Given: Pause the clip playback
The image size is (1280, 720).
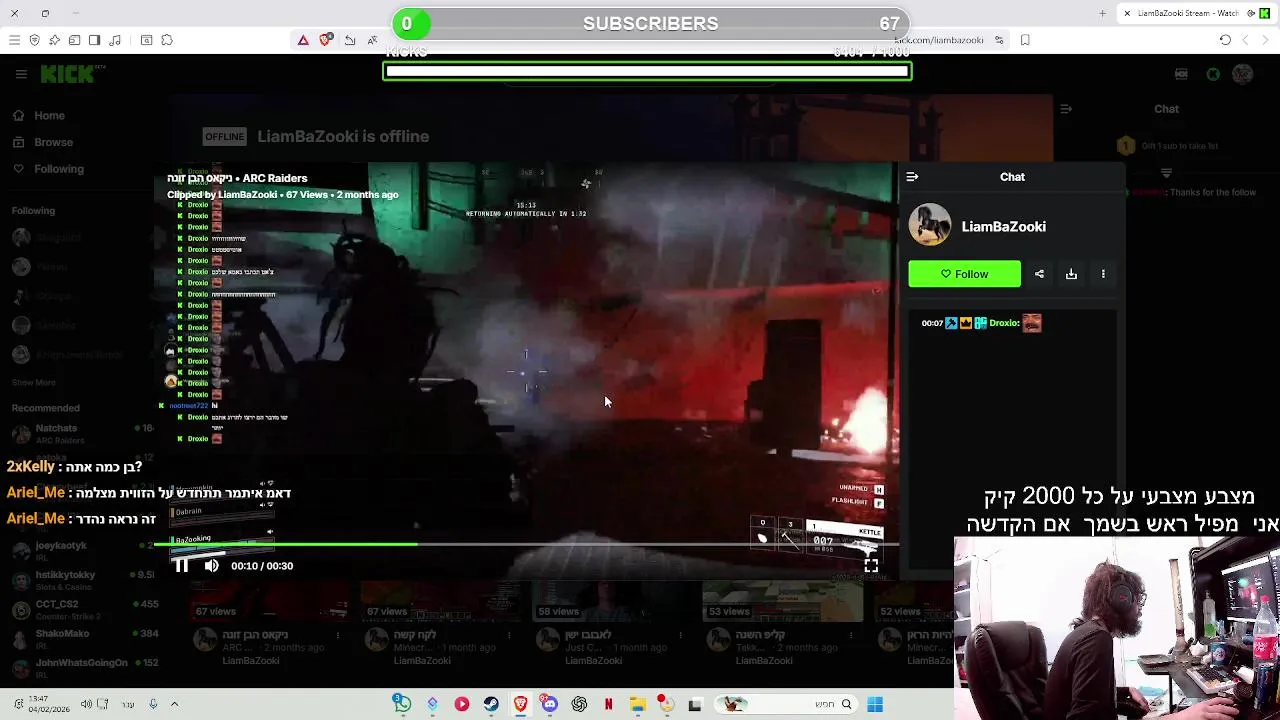Looking at the screenshot, I should (180, 566).
